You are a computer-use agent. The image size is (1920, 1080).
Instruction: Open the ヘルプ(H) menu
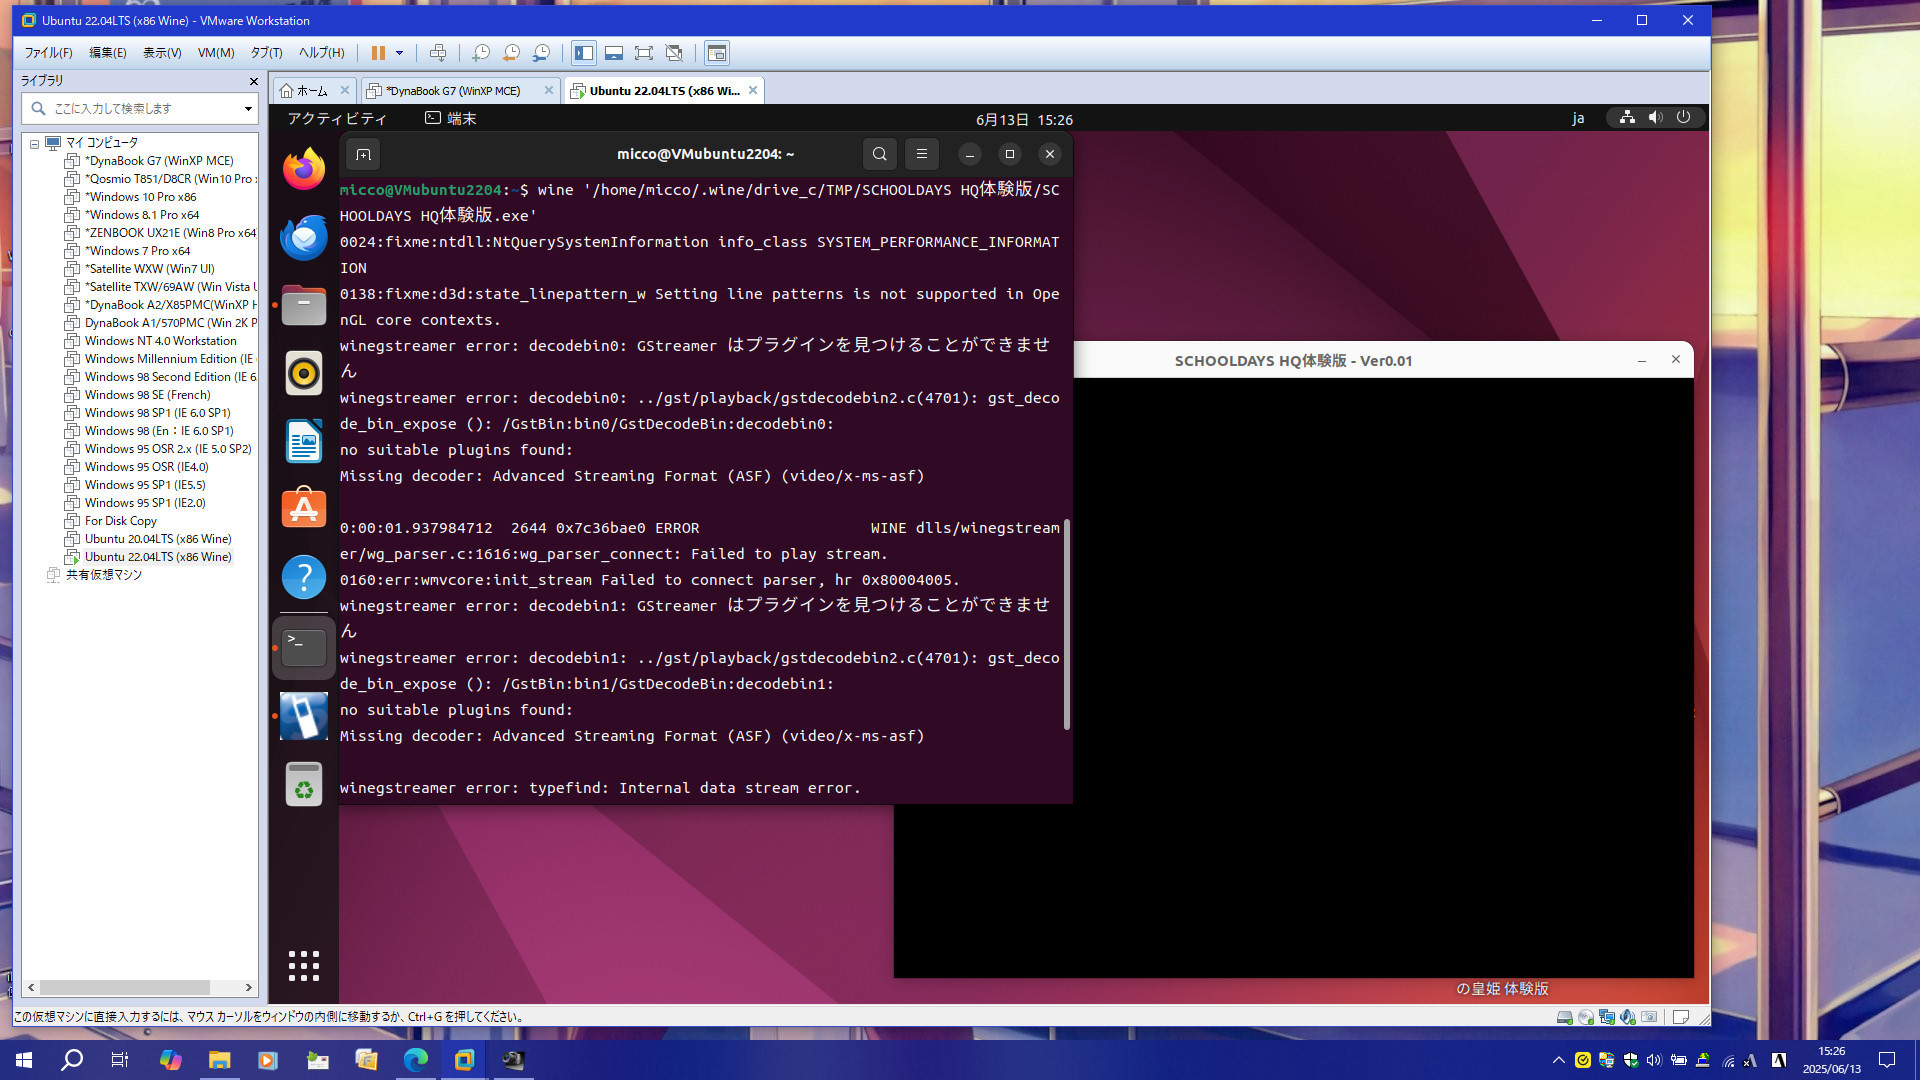pos(321,53)
